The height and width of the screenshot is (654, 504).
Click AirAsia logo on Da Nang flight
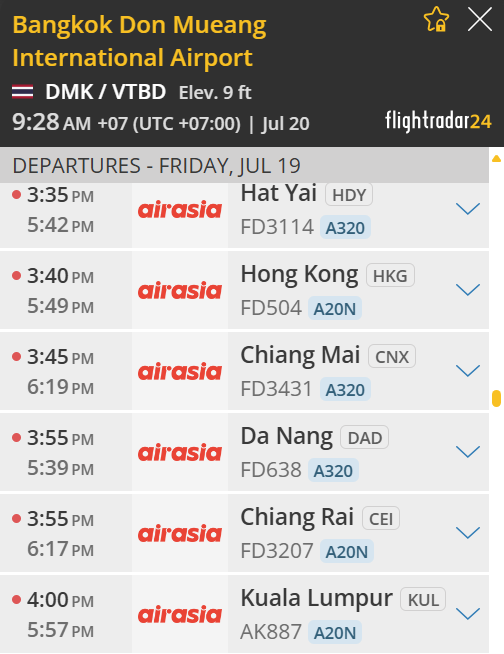tap(180, 453)
